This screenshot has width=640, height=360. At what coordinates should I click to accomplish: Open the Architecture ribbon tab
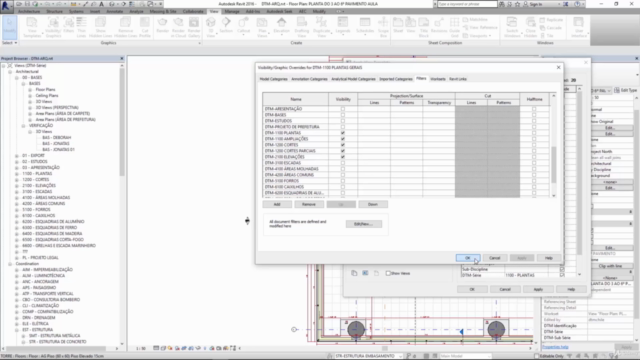click(29, 11)
